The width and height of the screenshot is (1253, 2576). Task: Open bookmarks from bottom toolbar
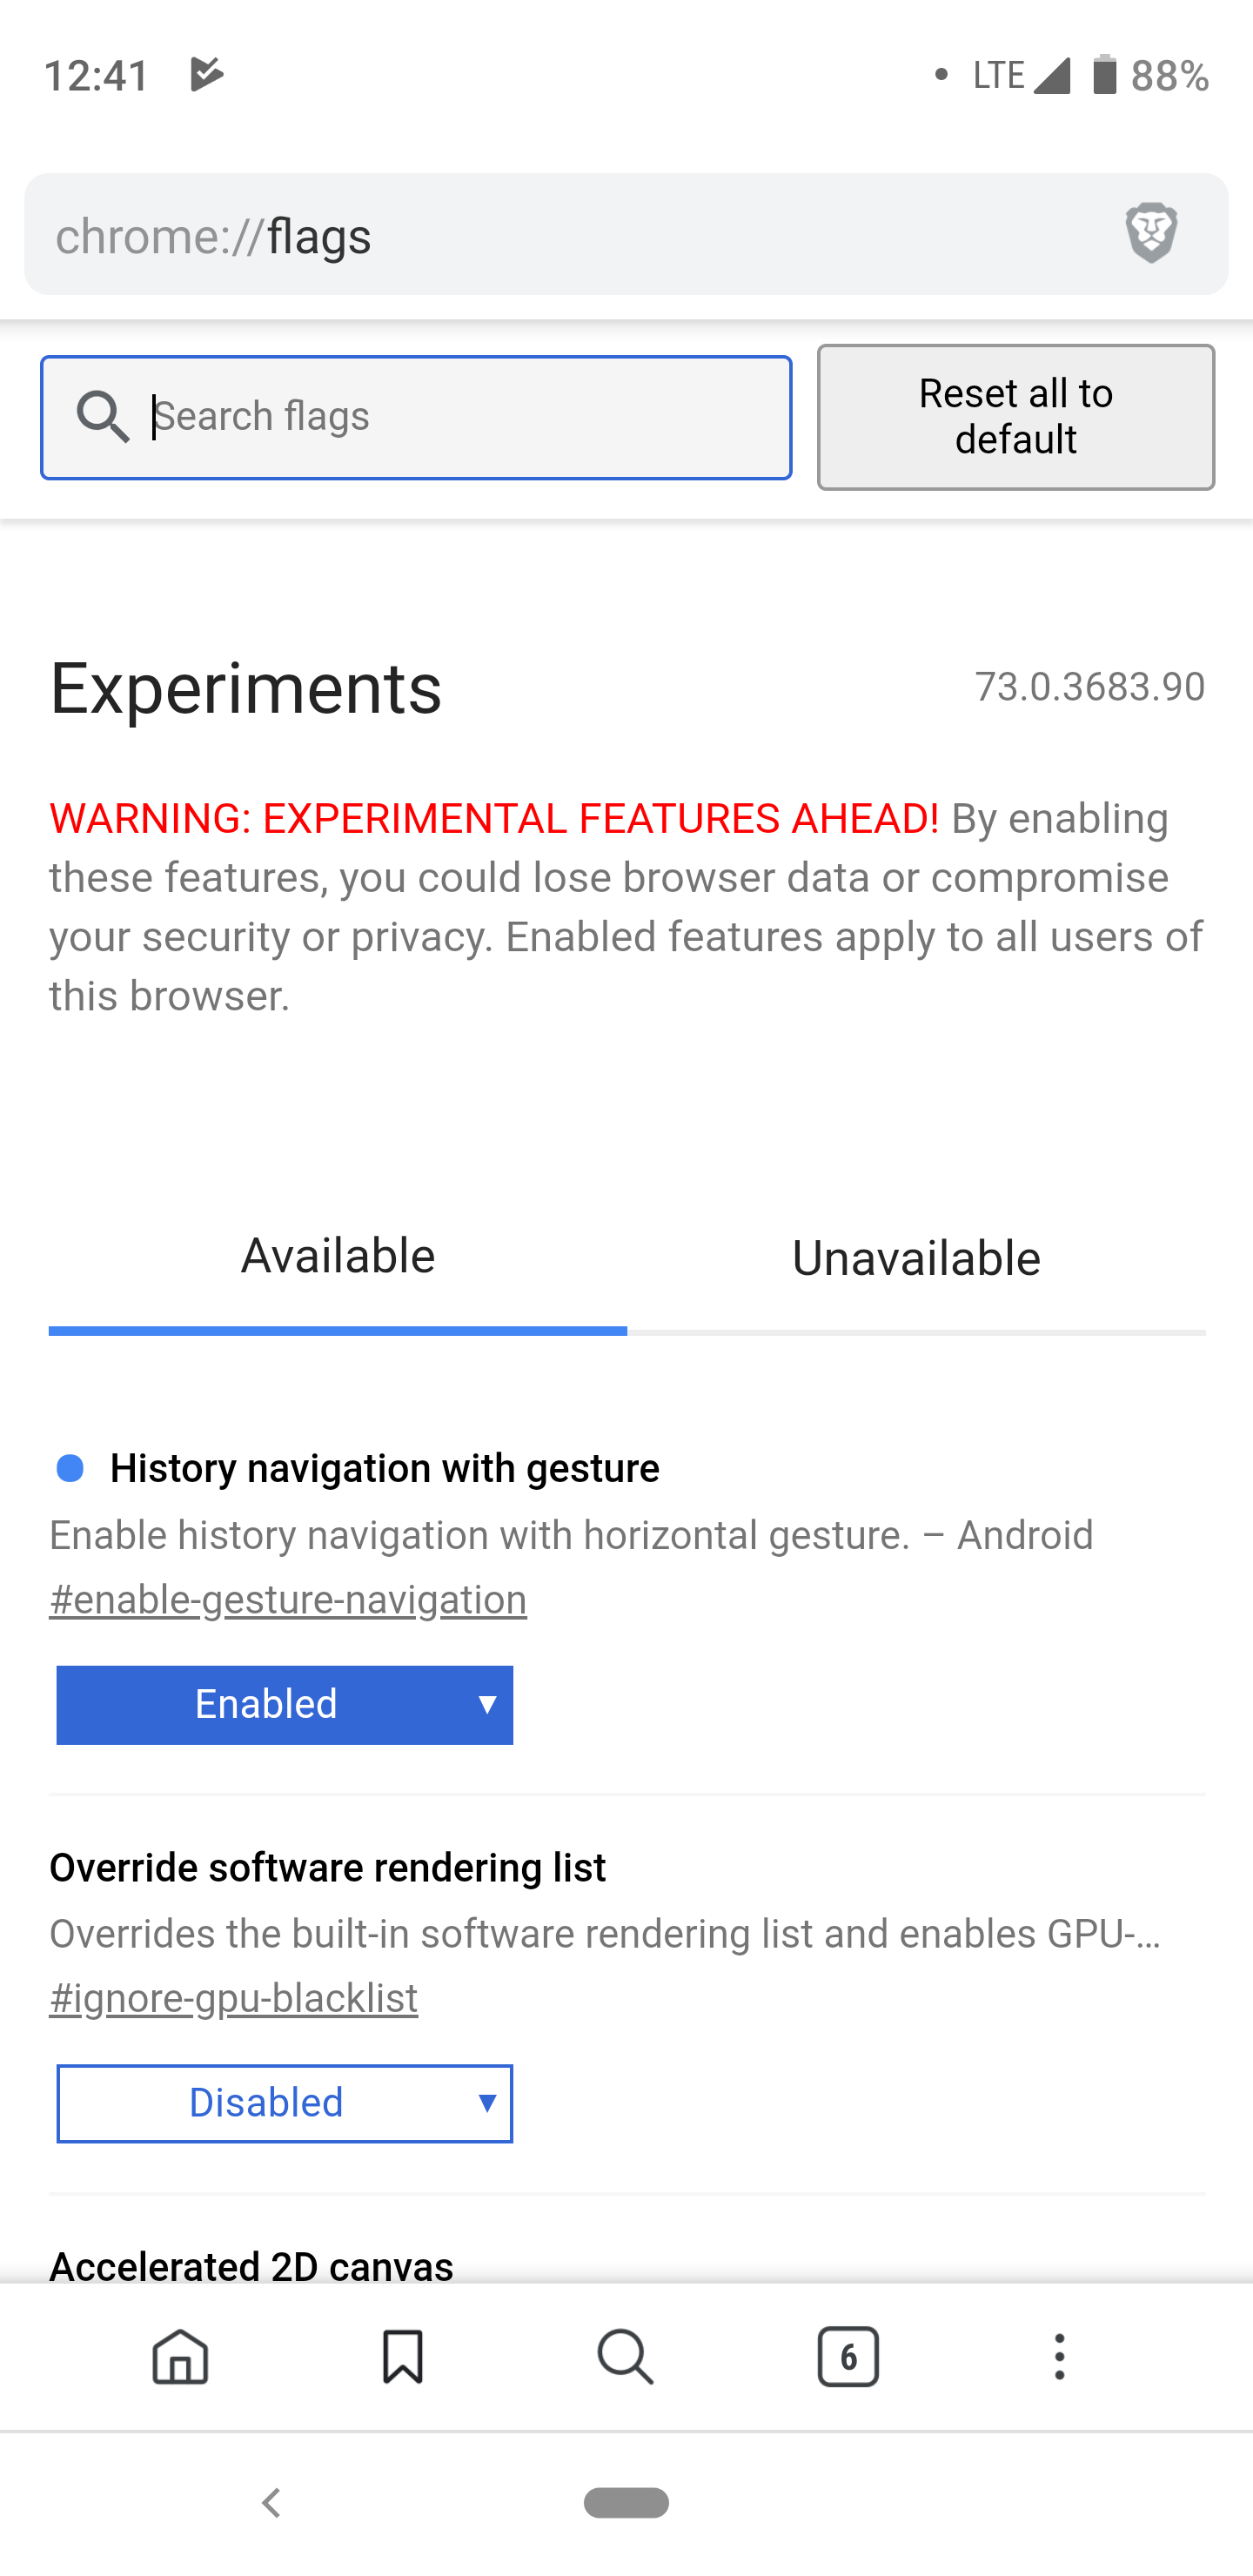tap(403, 2357)
